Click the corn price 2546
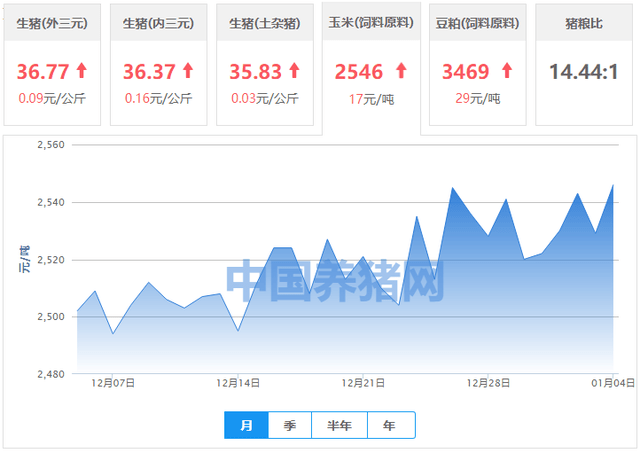Screen dimensions: 640x453 click(359, 72)
